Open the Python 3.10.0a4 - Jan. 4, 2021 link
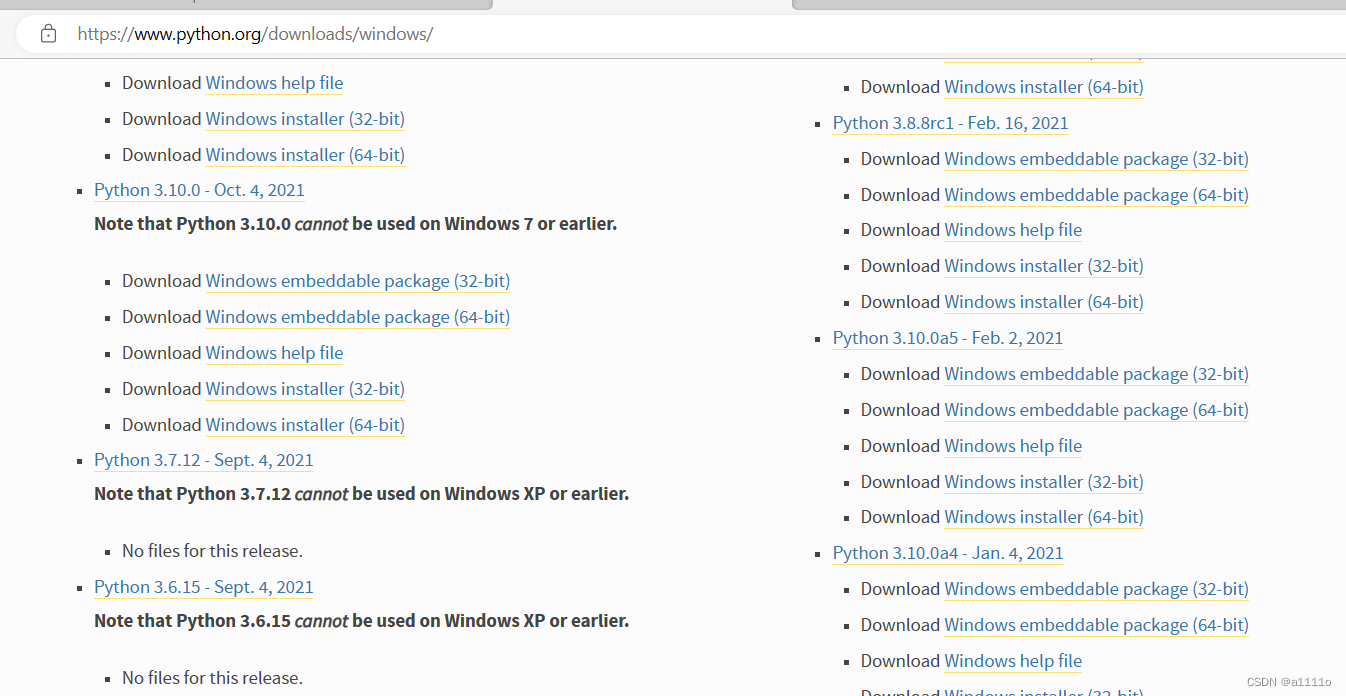 (947, 553)
